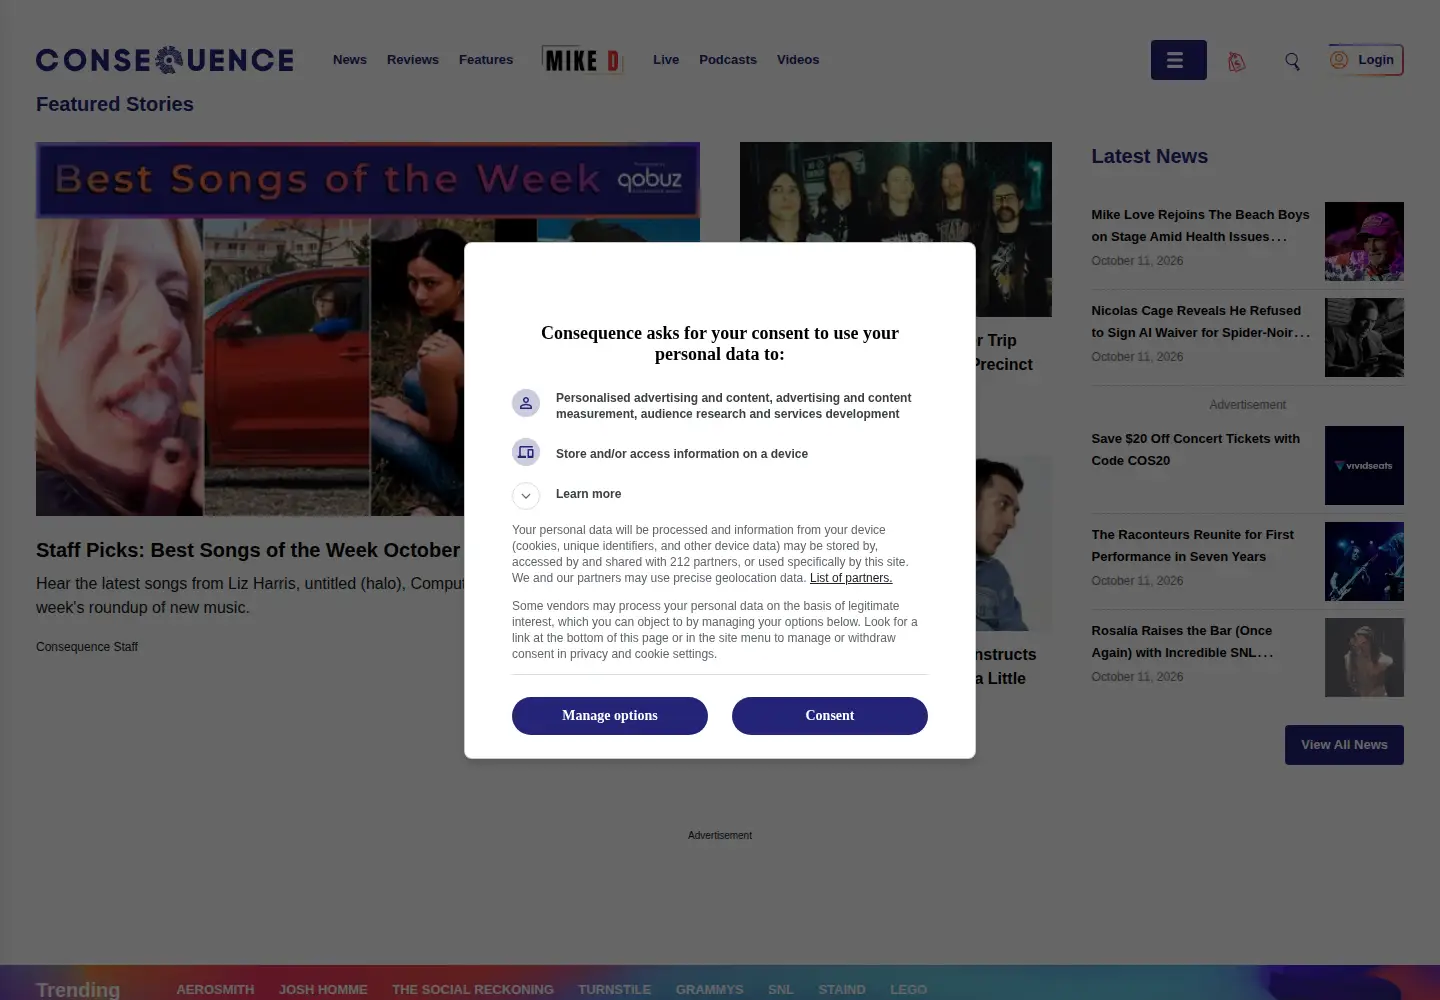
Task: Open the Live menu item
Action: coord(666,60)
